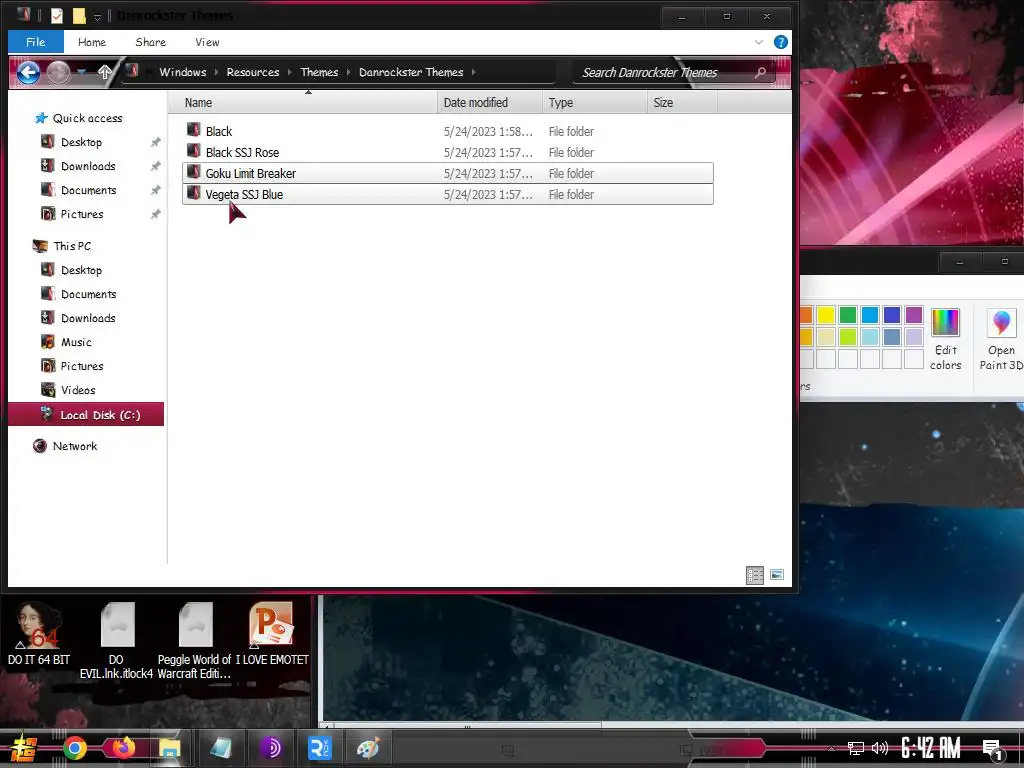Expand the arrow after Windows breadcrumb

216,72
